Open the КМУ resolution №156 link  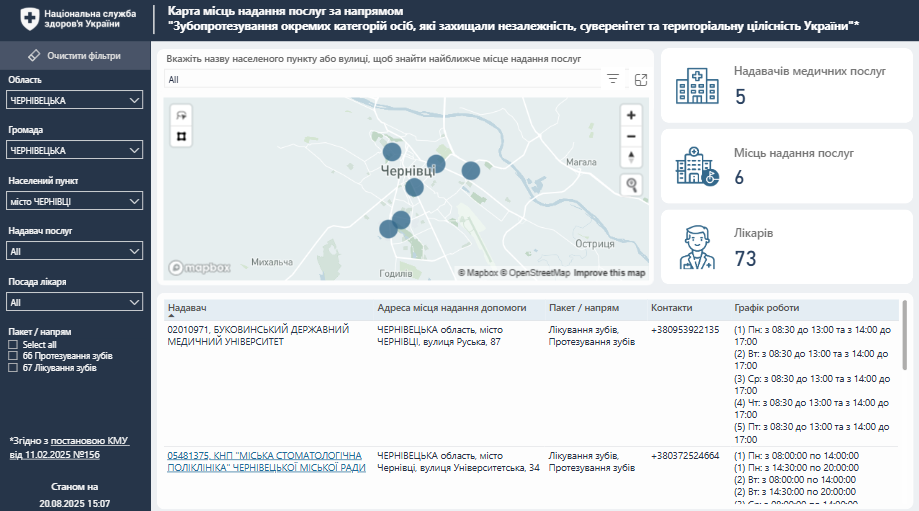69,447
